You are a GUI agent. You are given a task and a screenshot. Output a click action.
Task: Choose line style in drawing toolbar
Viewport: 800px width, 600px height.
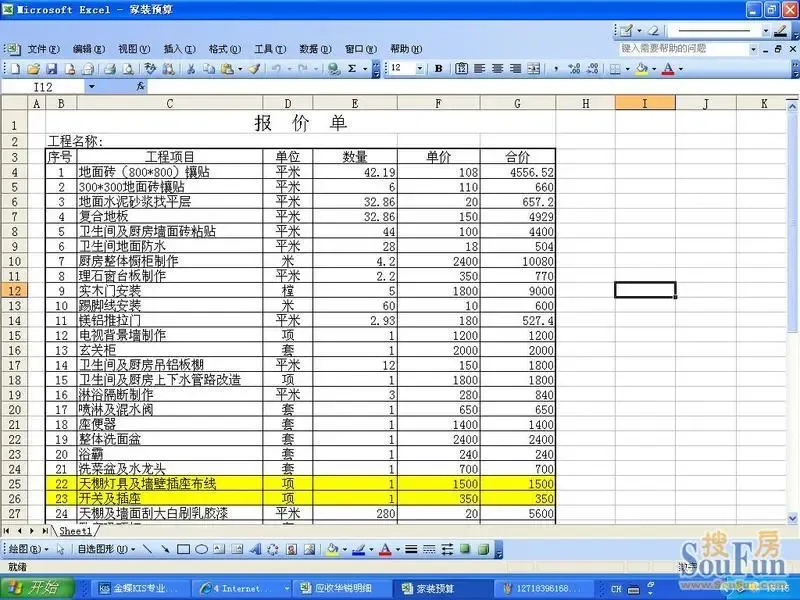click(x=411, y=549)
